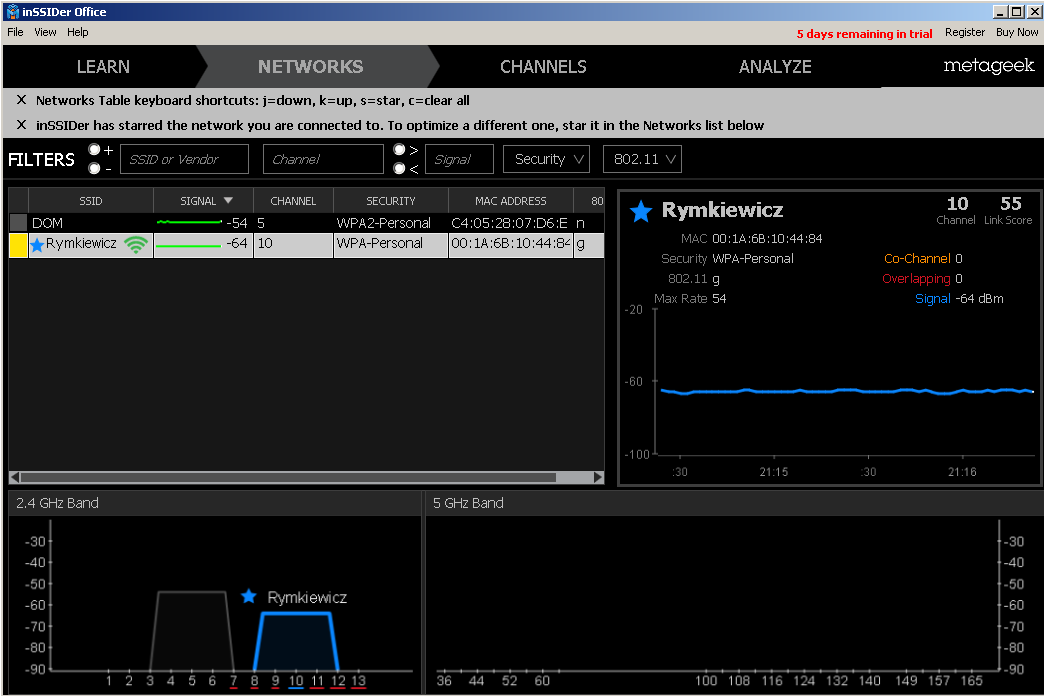Select the exclude (-) filter radio button
The width and height of the screenshot is (1044, 696).
(95, 169)
